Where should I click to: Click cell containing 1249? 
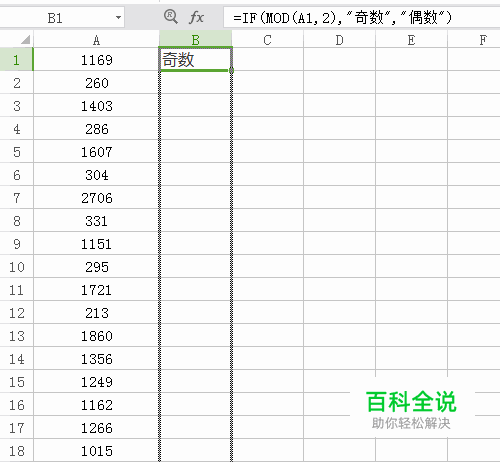(96, 381)
